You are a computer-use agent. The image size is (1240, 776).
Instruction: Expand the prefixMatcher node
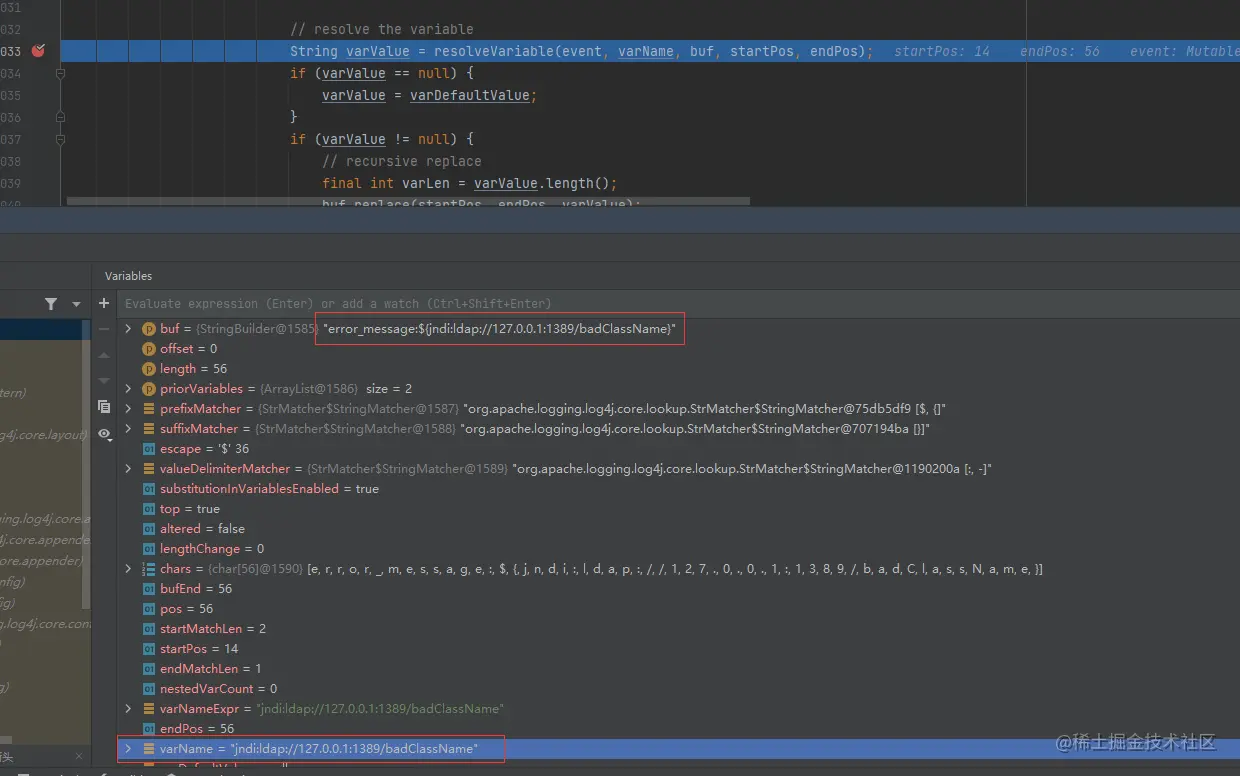tap(128, 408)
